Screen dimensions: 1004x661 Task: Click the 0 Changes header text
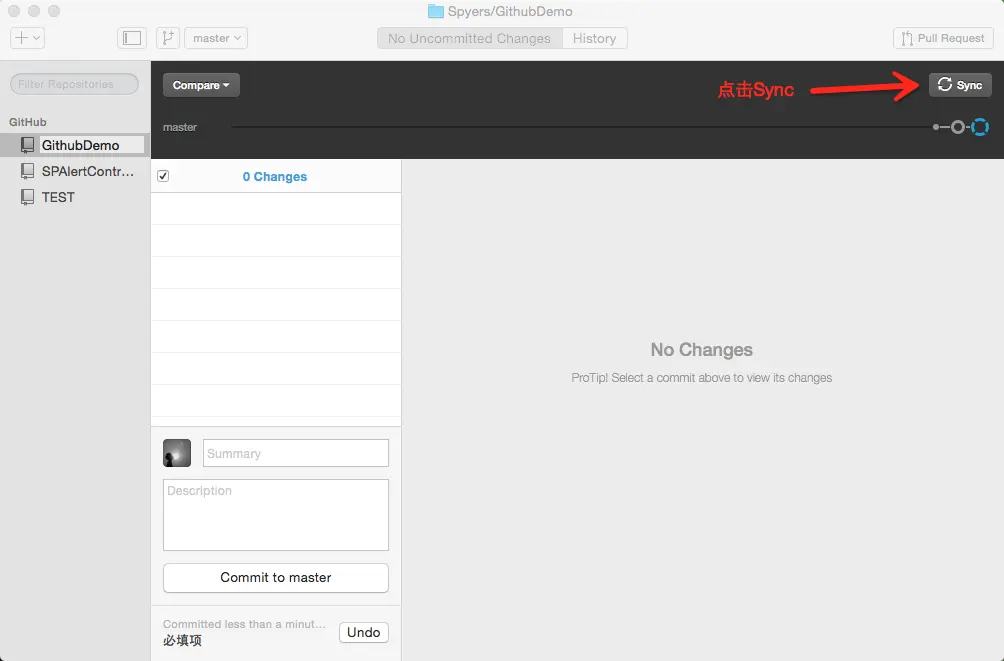point(275,177)
